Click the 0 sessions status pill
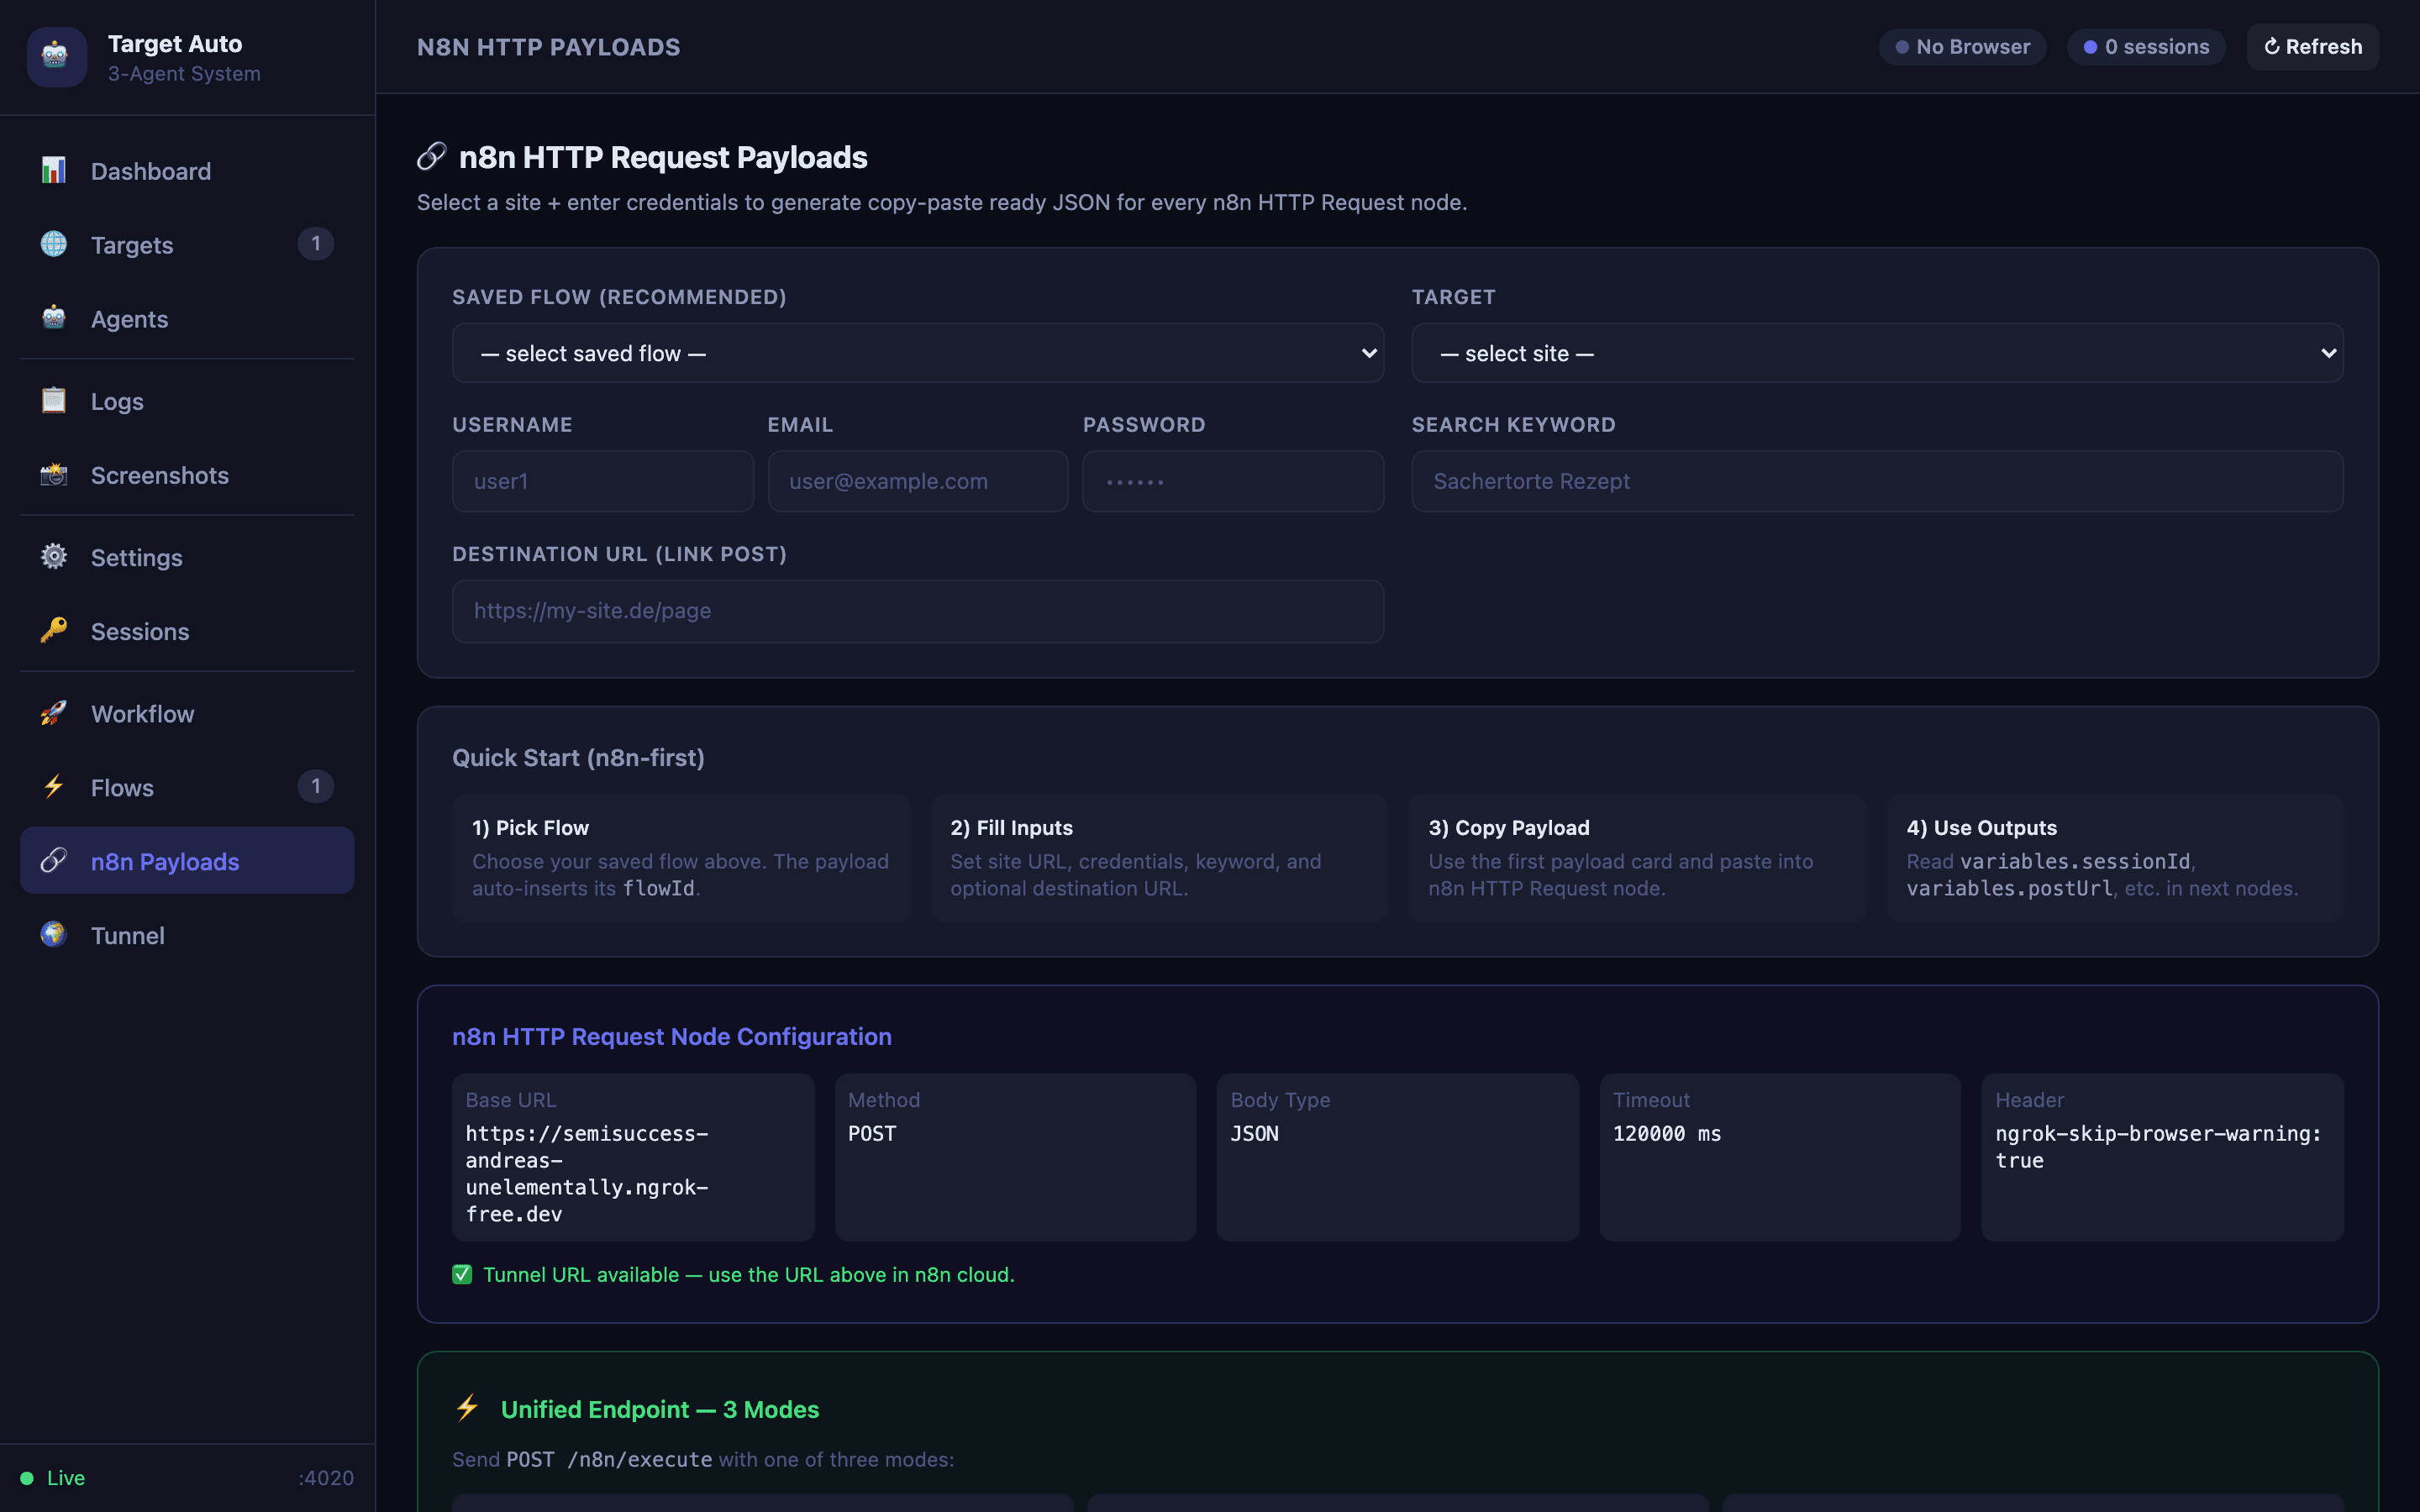Image resolution: width=2420 pixels, height=1512 pixels. 2146,47
